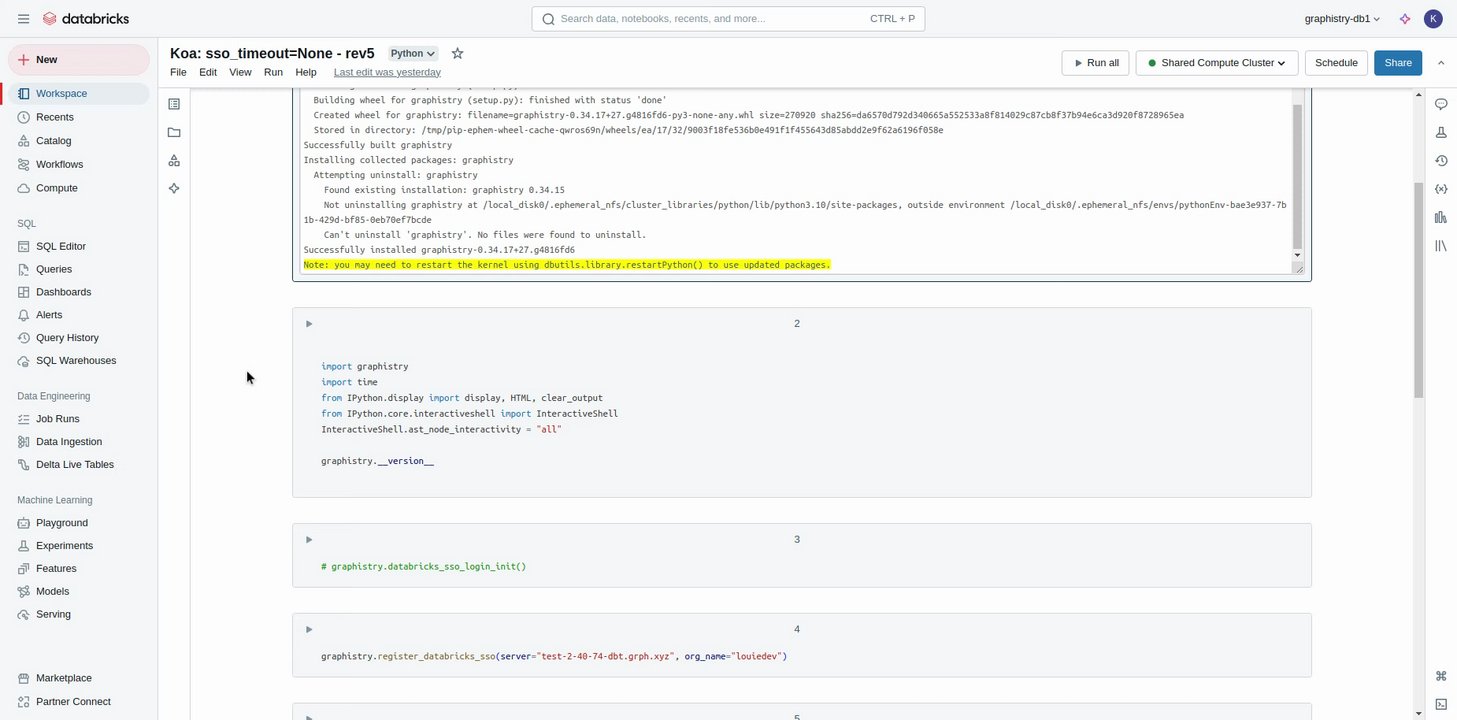
Task: Open the hamburger navigation menu
Action: 23,18
